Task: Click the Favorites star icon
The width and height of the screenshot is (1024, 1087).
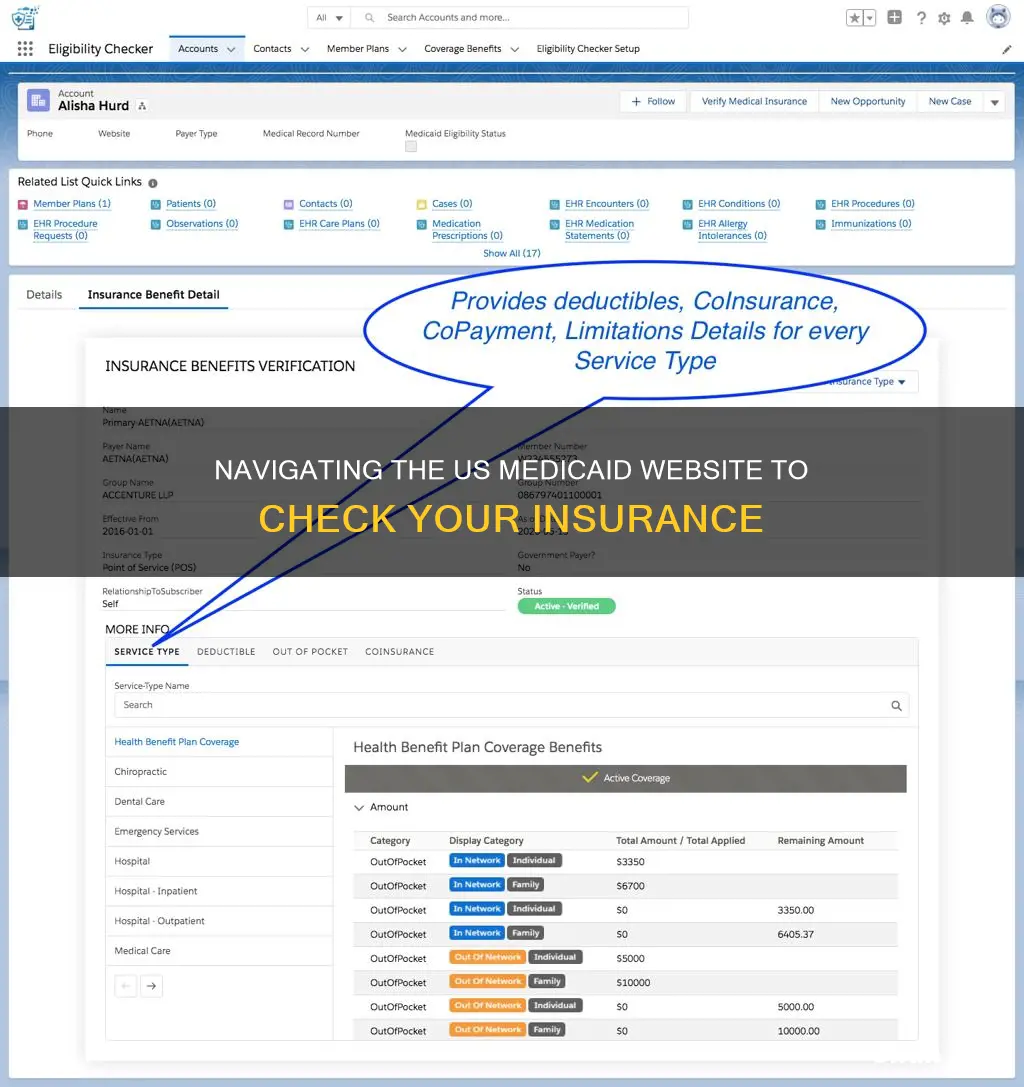Action: (854, 18)
